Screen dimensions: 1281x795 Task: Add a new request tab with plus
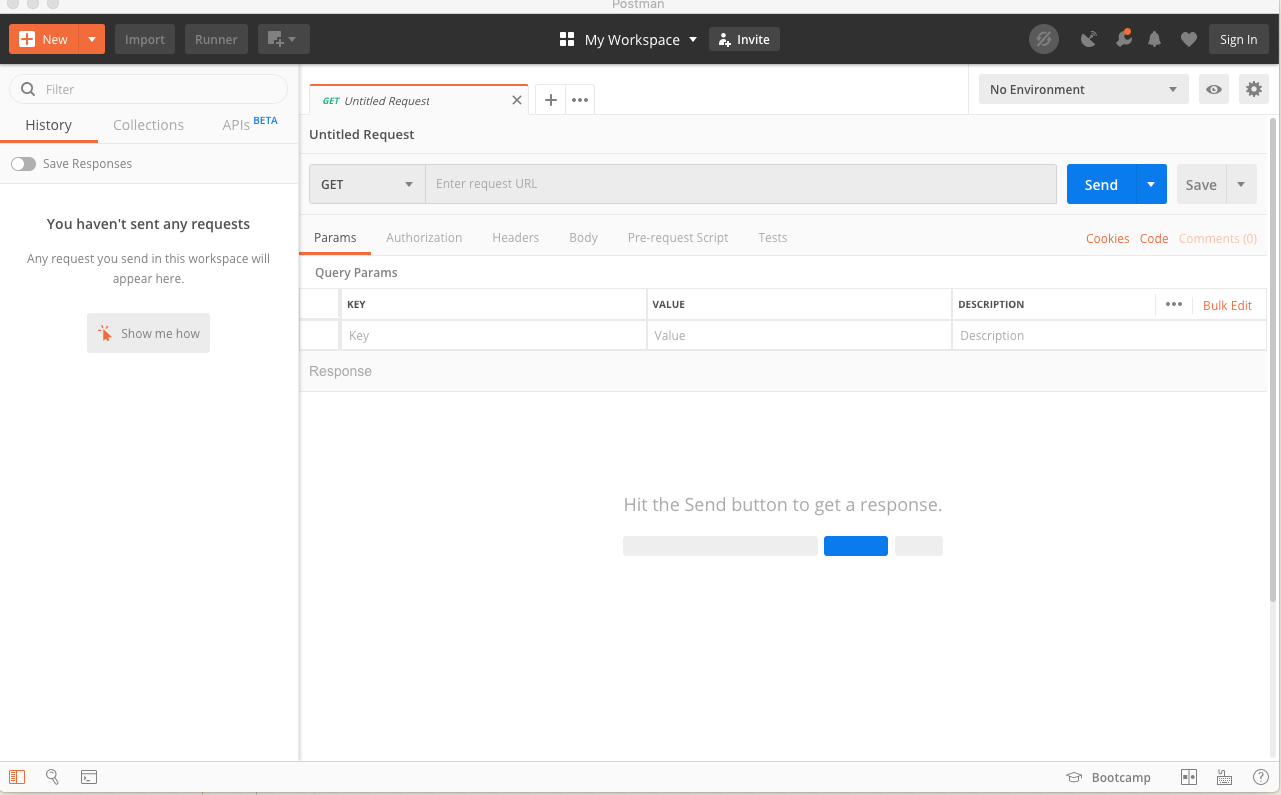pyautogui.click(x=550, y=100)
